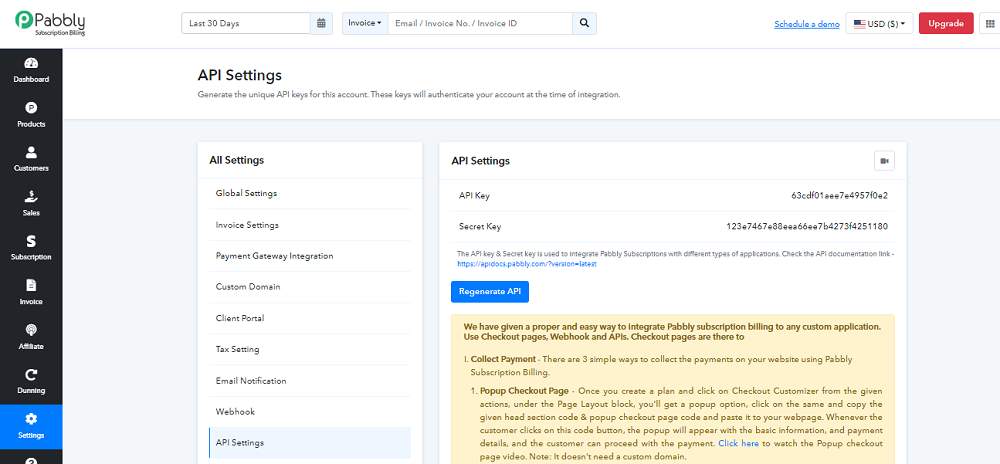Click the large 'API Settings' page title
Image resolution: width=1000 pixels, height=464 pixels.
[240, 75]
